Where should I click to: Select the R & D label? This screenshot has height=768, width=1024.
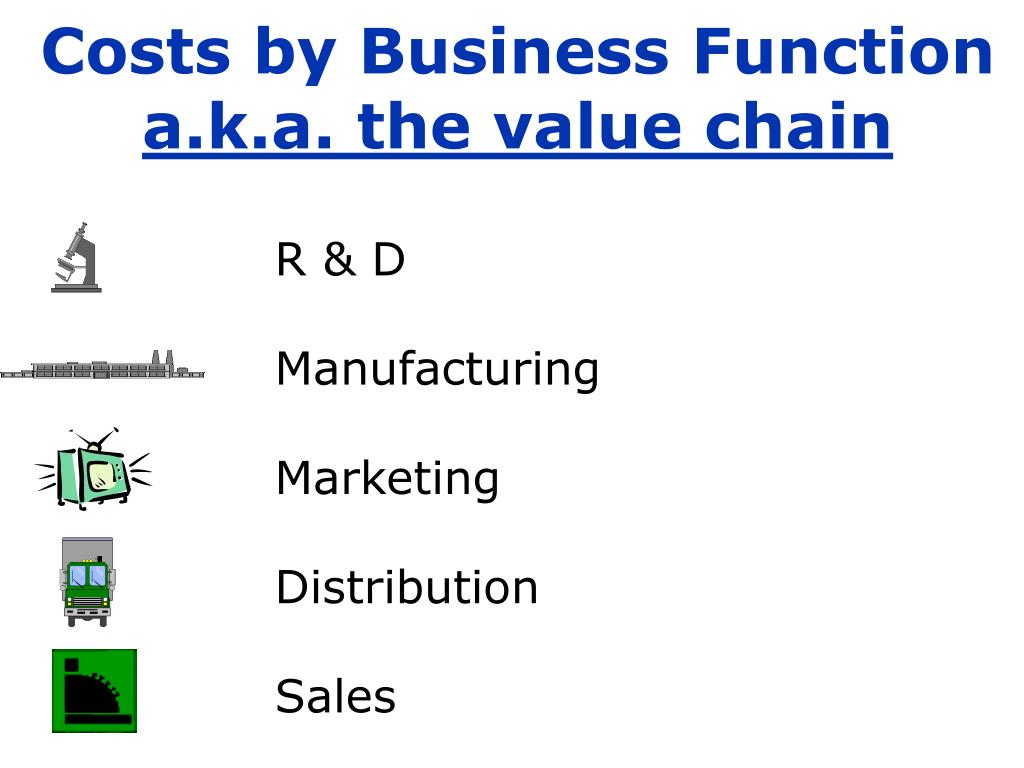pos(340,259)
